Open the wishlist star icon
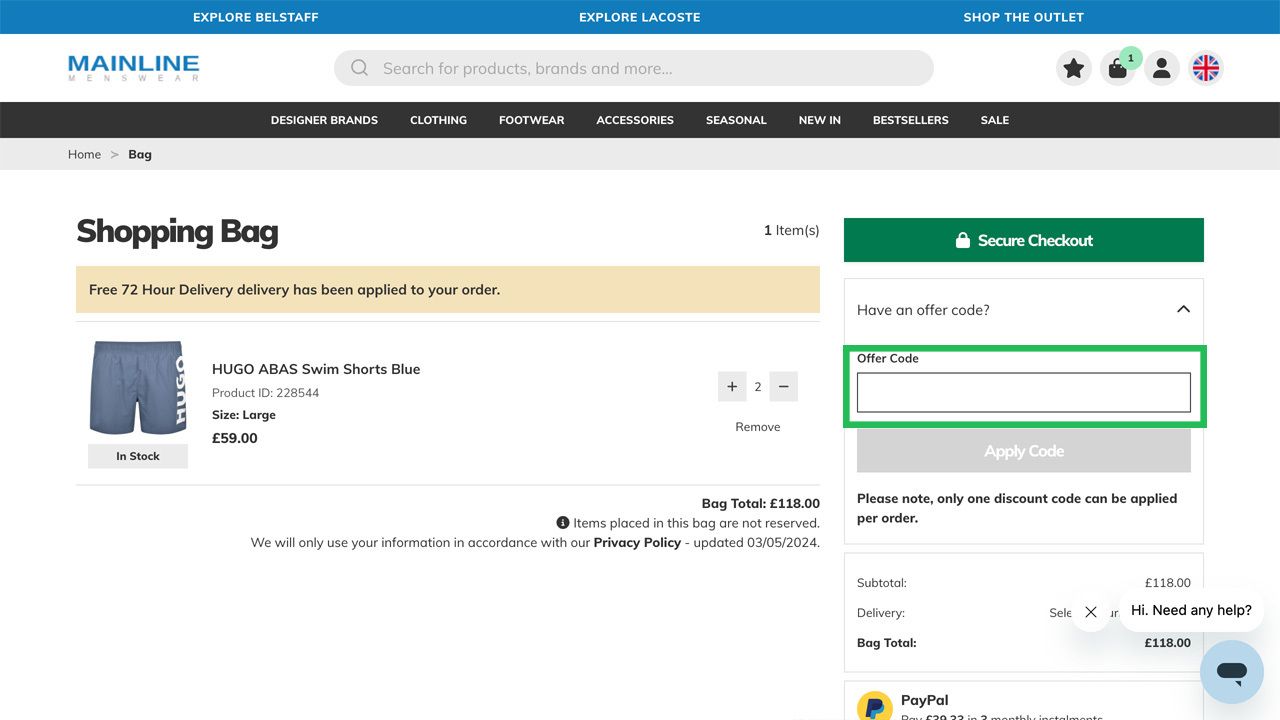1280x720 pixels. [x=1074, y=68]
